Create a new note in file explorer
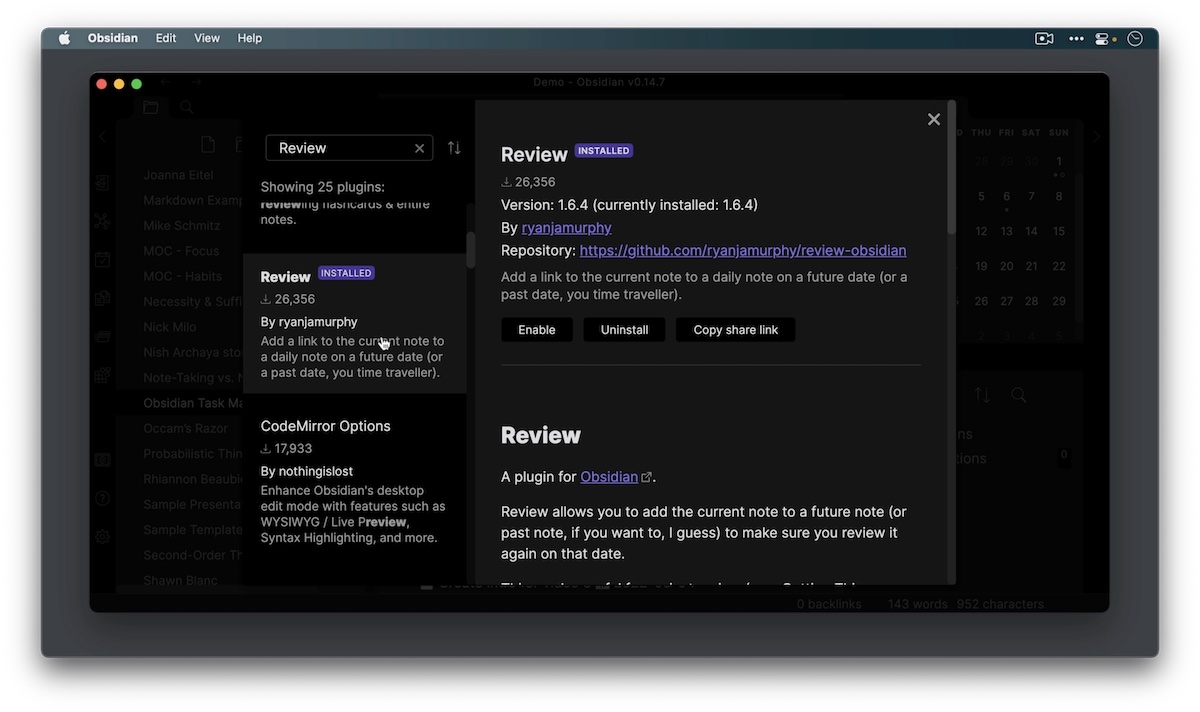The height and width of the screenshot is (712, 1200). 208,145
